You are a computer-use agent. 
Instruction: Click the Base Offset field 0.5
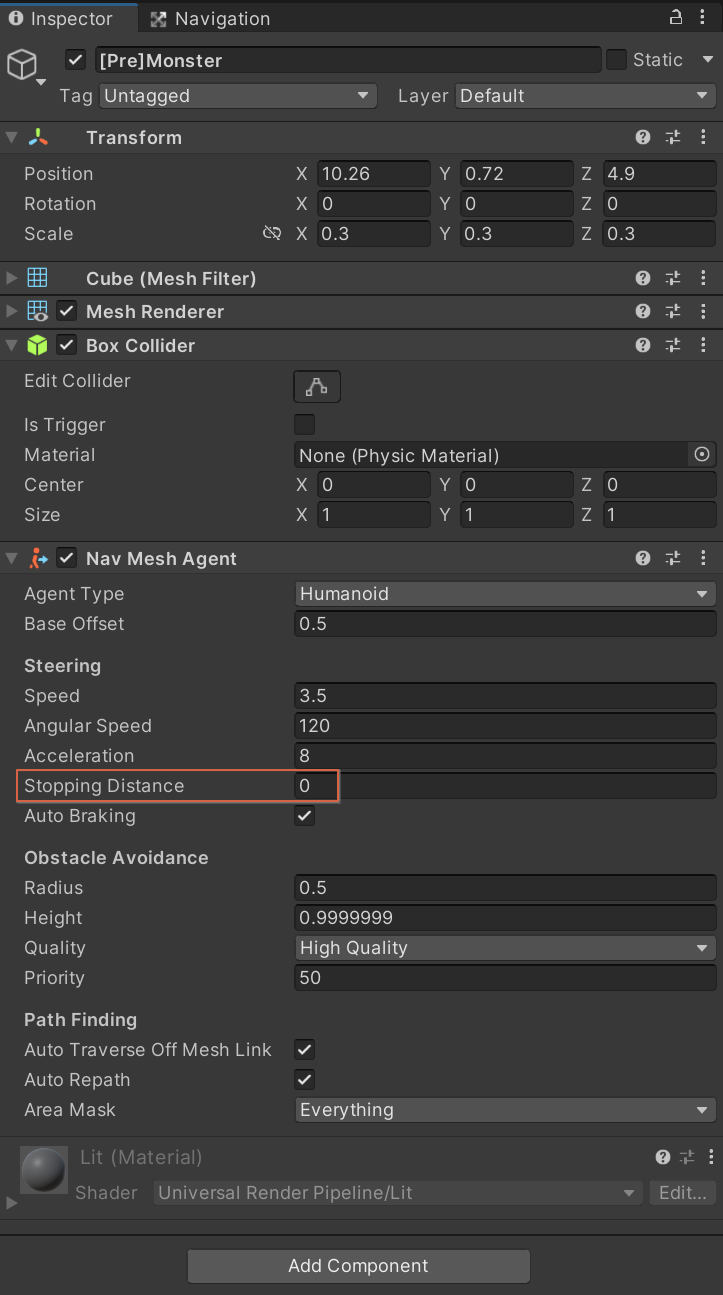pyautogui.click(x=506, y=624)
